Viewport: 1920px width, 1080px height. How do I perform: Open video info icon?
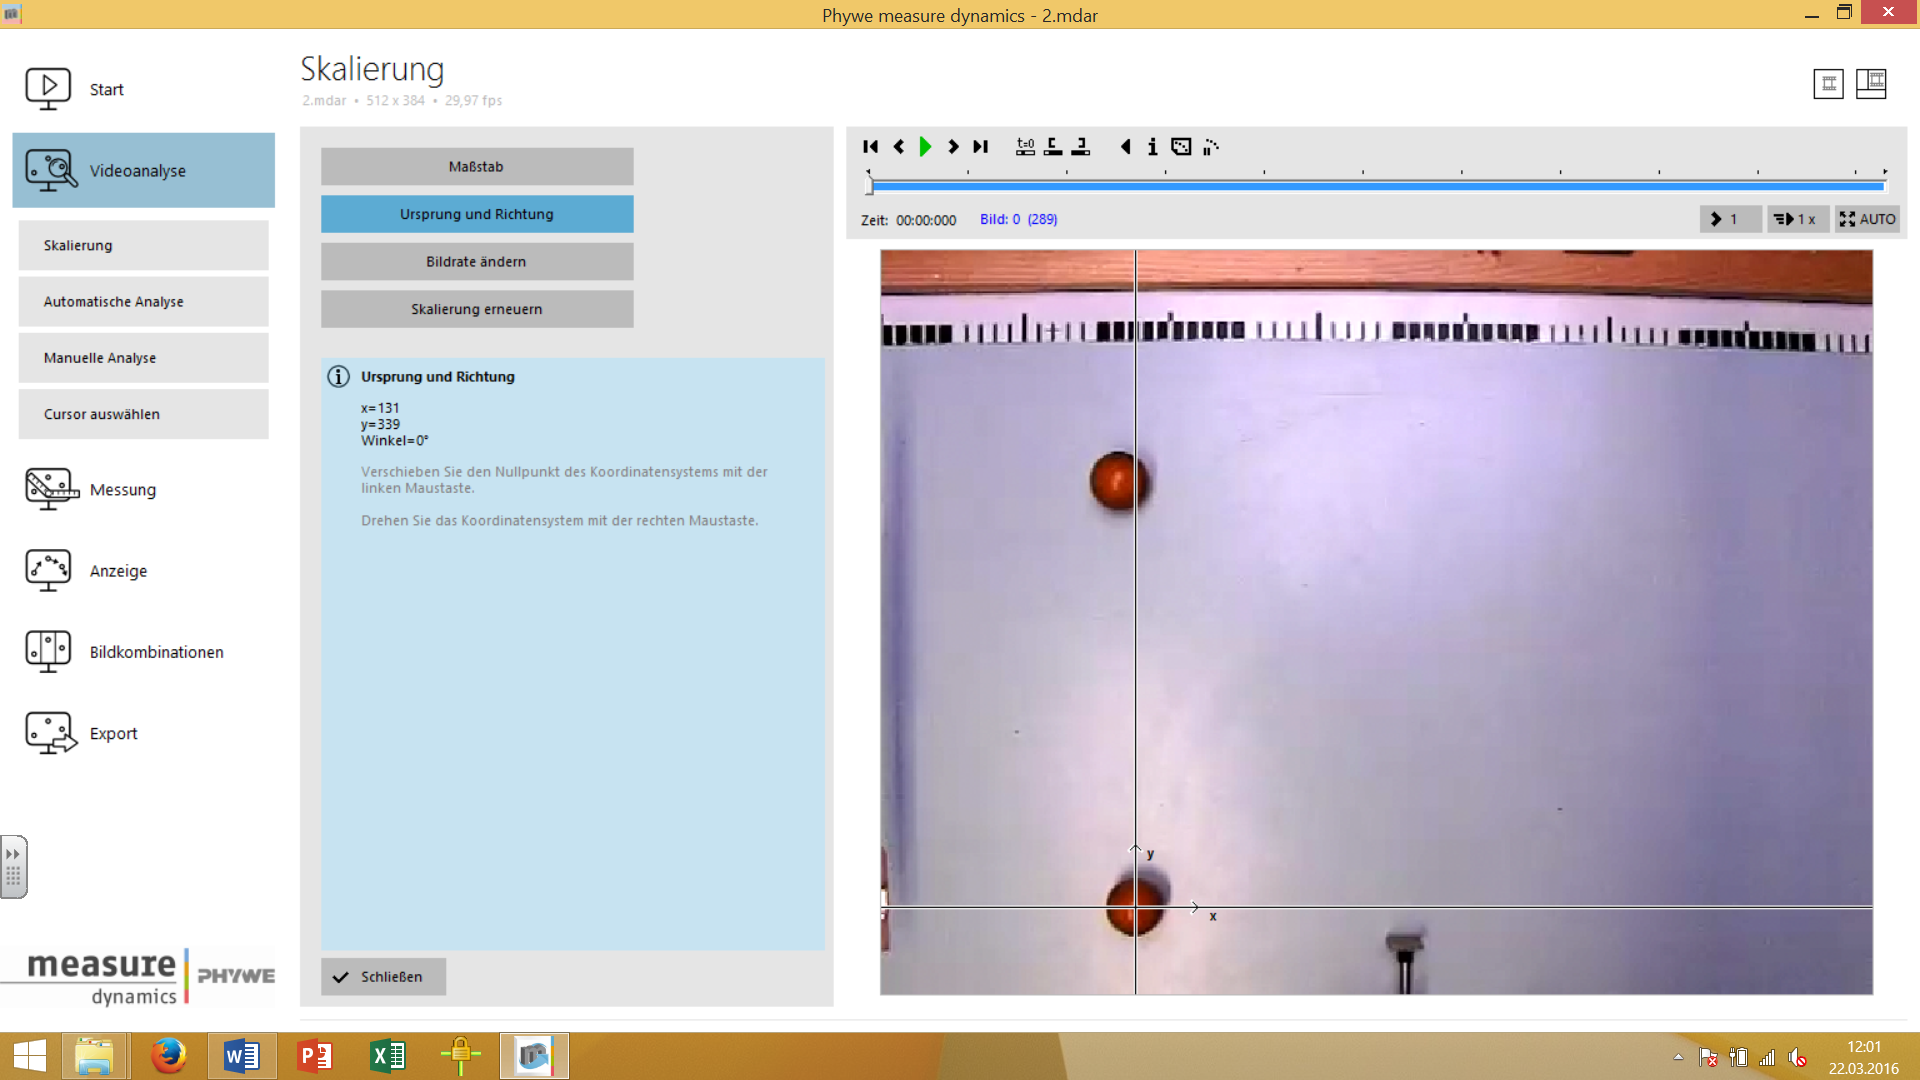pyautogui.click(x=1152, y=147)
